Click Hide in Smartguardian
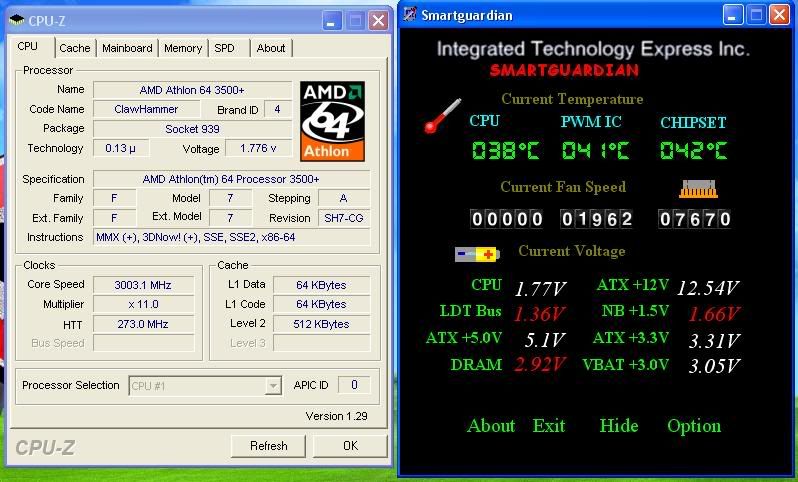This screenshot has height=482, width=798. click(619, 426)
